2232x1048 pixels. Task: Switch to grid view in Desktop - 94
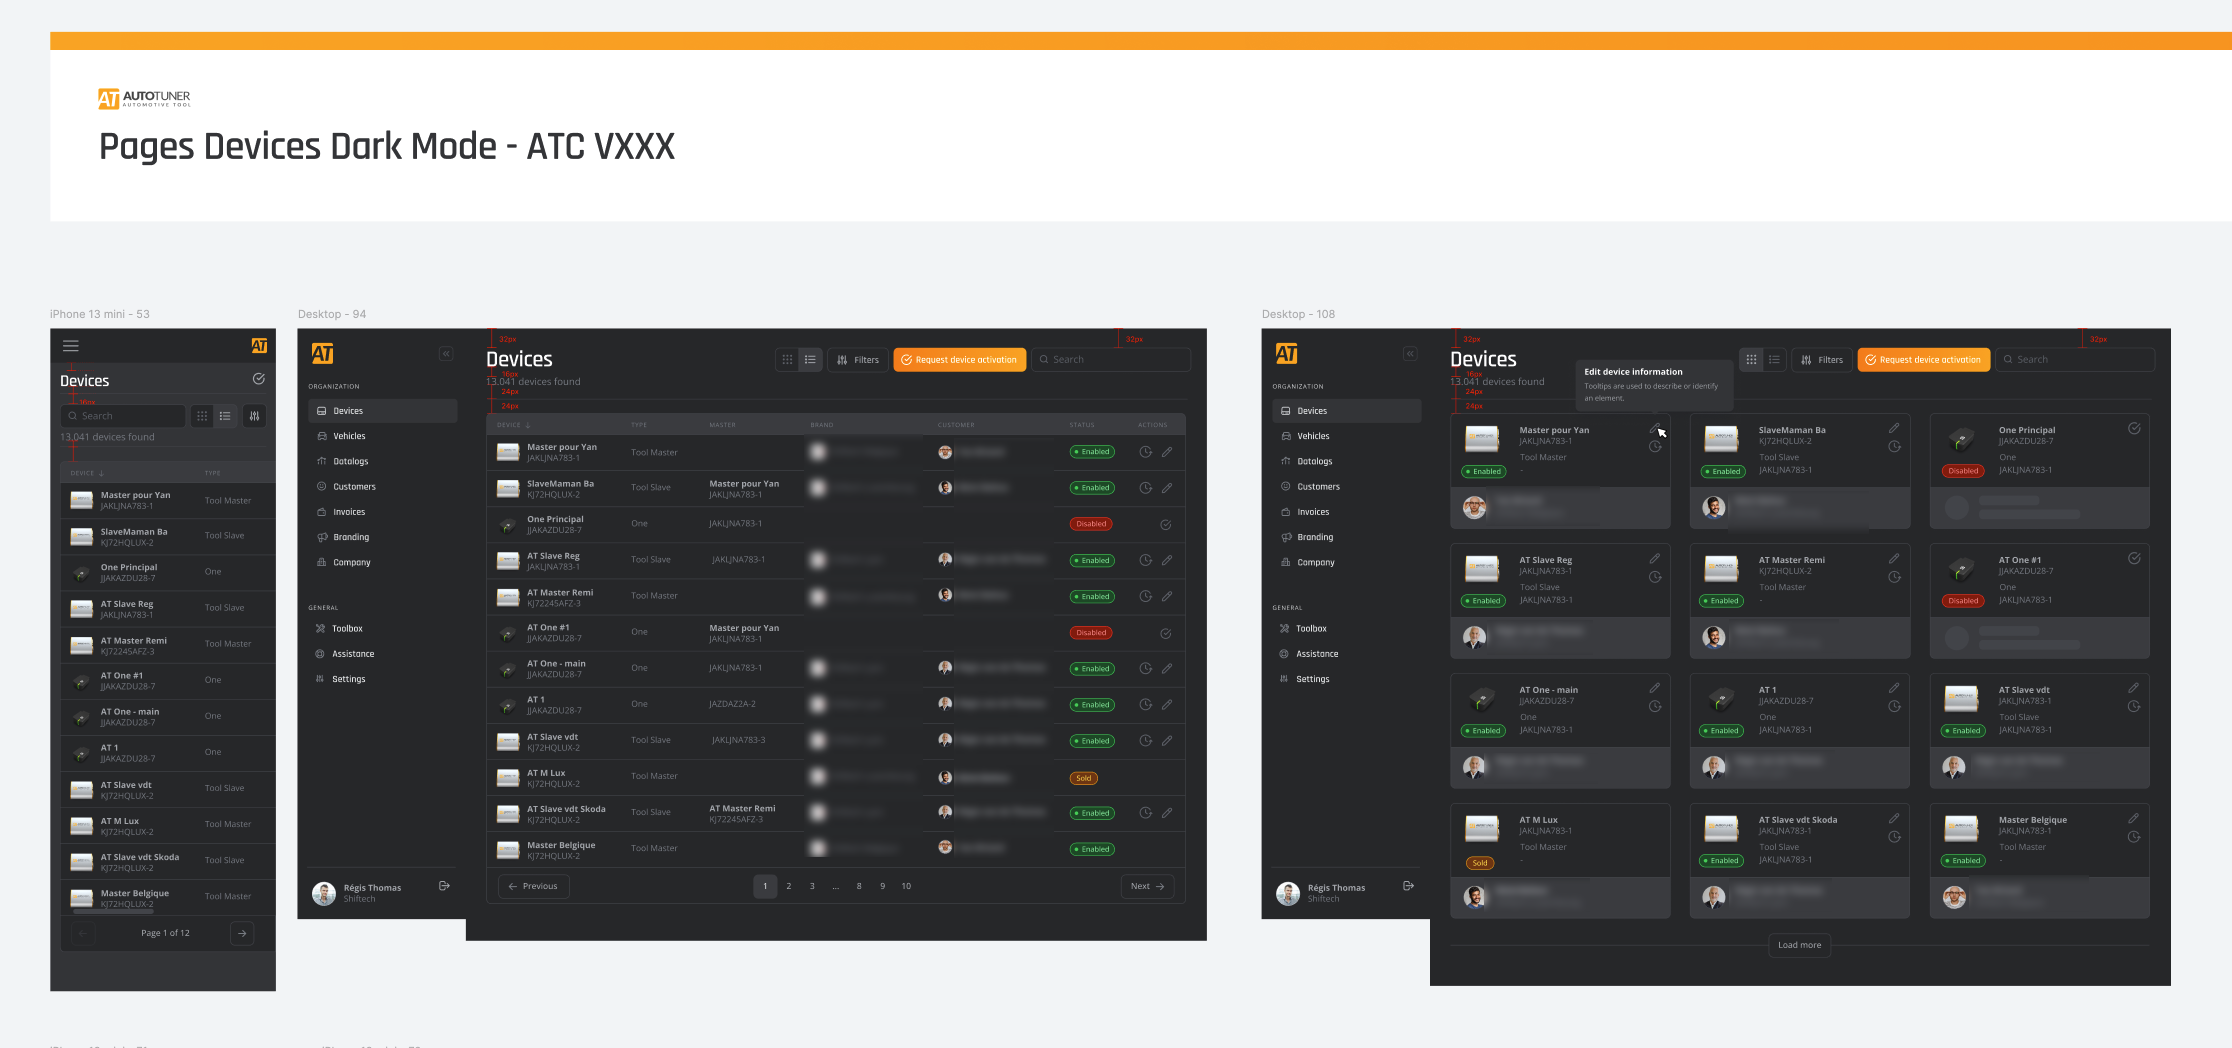point(787,360)
